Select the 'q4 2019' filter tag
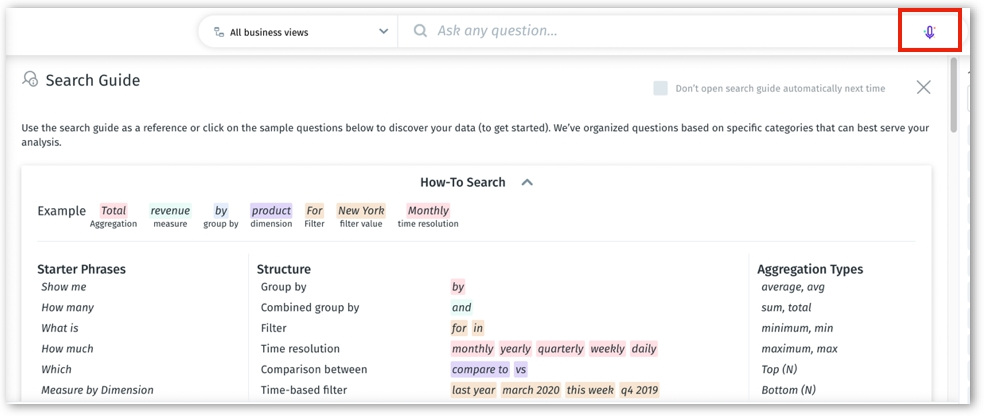 point(639,390)
